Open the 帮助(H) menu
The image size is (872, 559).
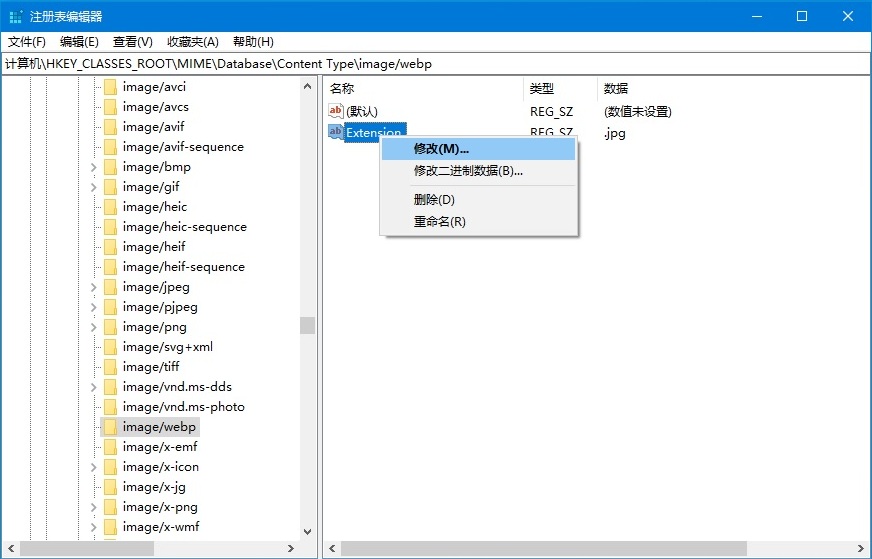[253, 42]
